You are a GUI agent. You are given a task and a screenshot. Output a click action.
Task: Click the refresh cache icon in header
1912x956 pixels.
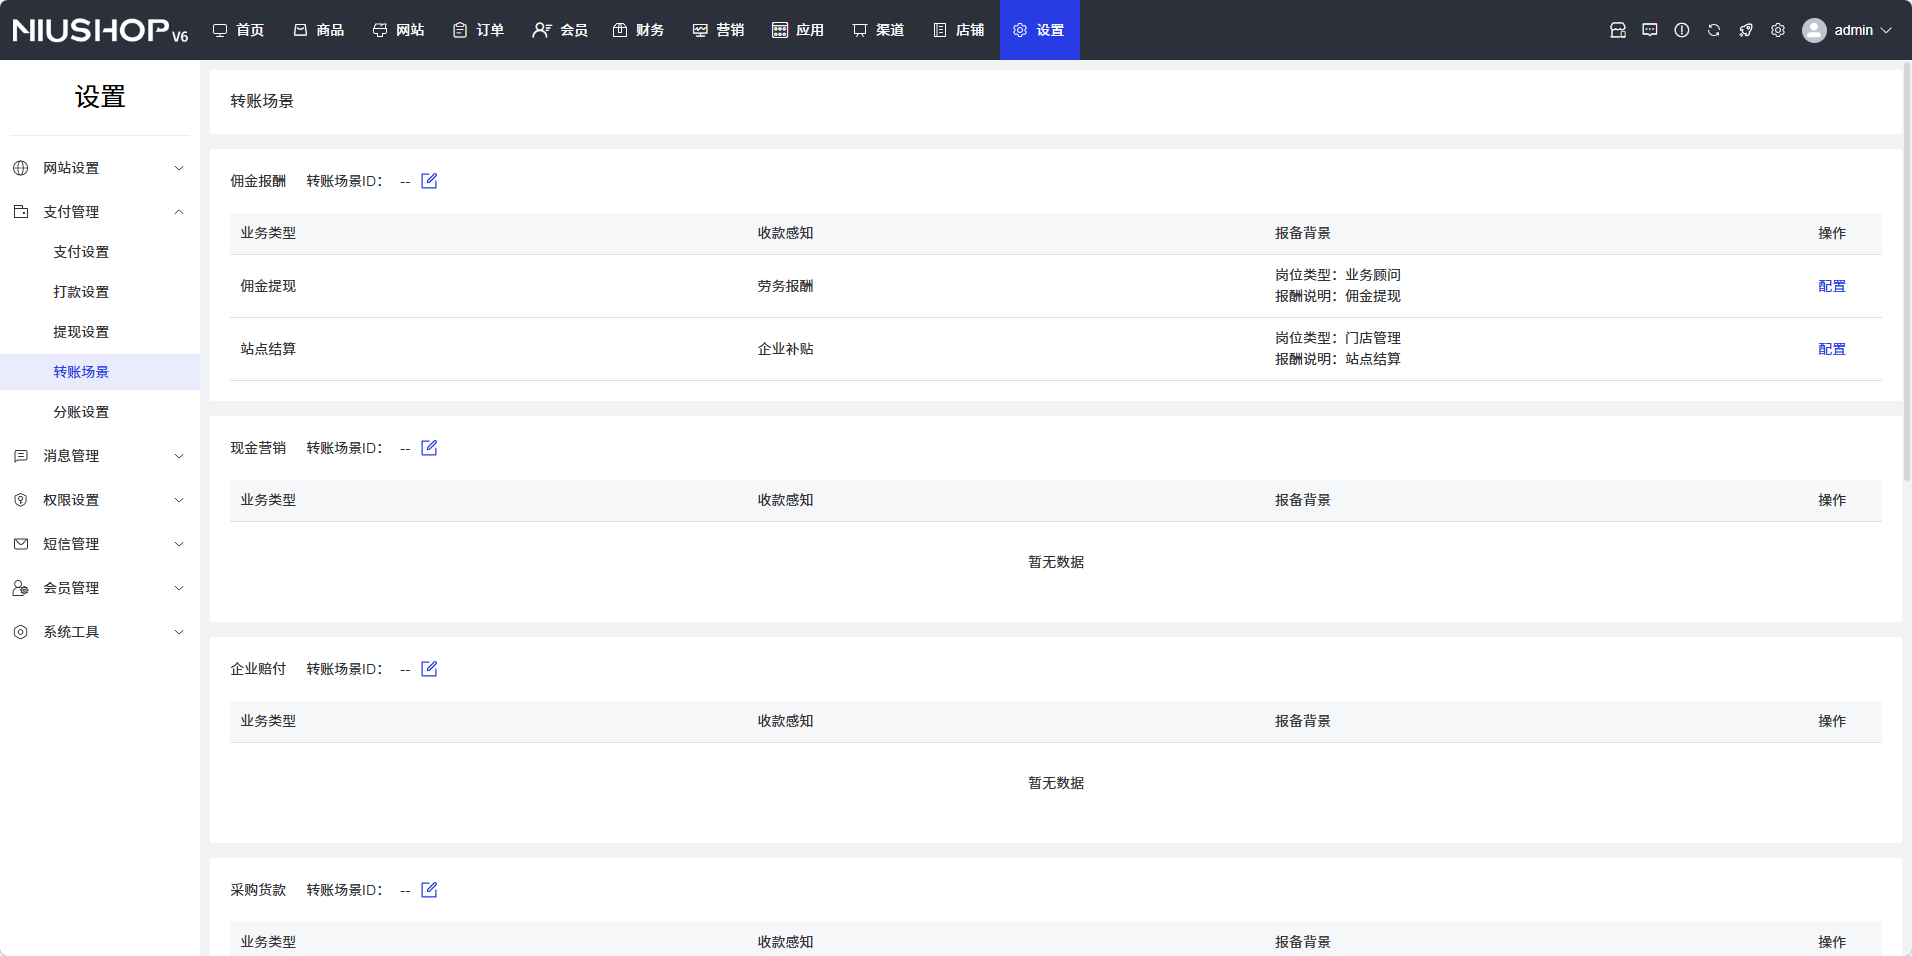[x=1713, y=30]
